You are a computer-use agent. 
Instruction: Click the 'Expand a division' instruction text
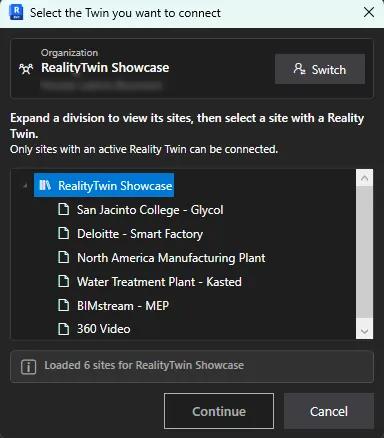coord(187,126)
